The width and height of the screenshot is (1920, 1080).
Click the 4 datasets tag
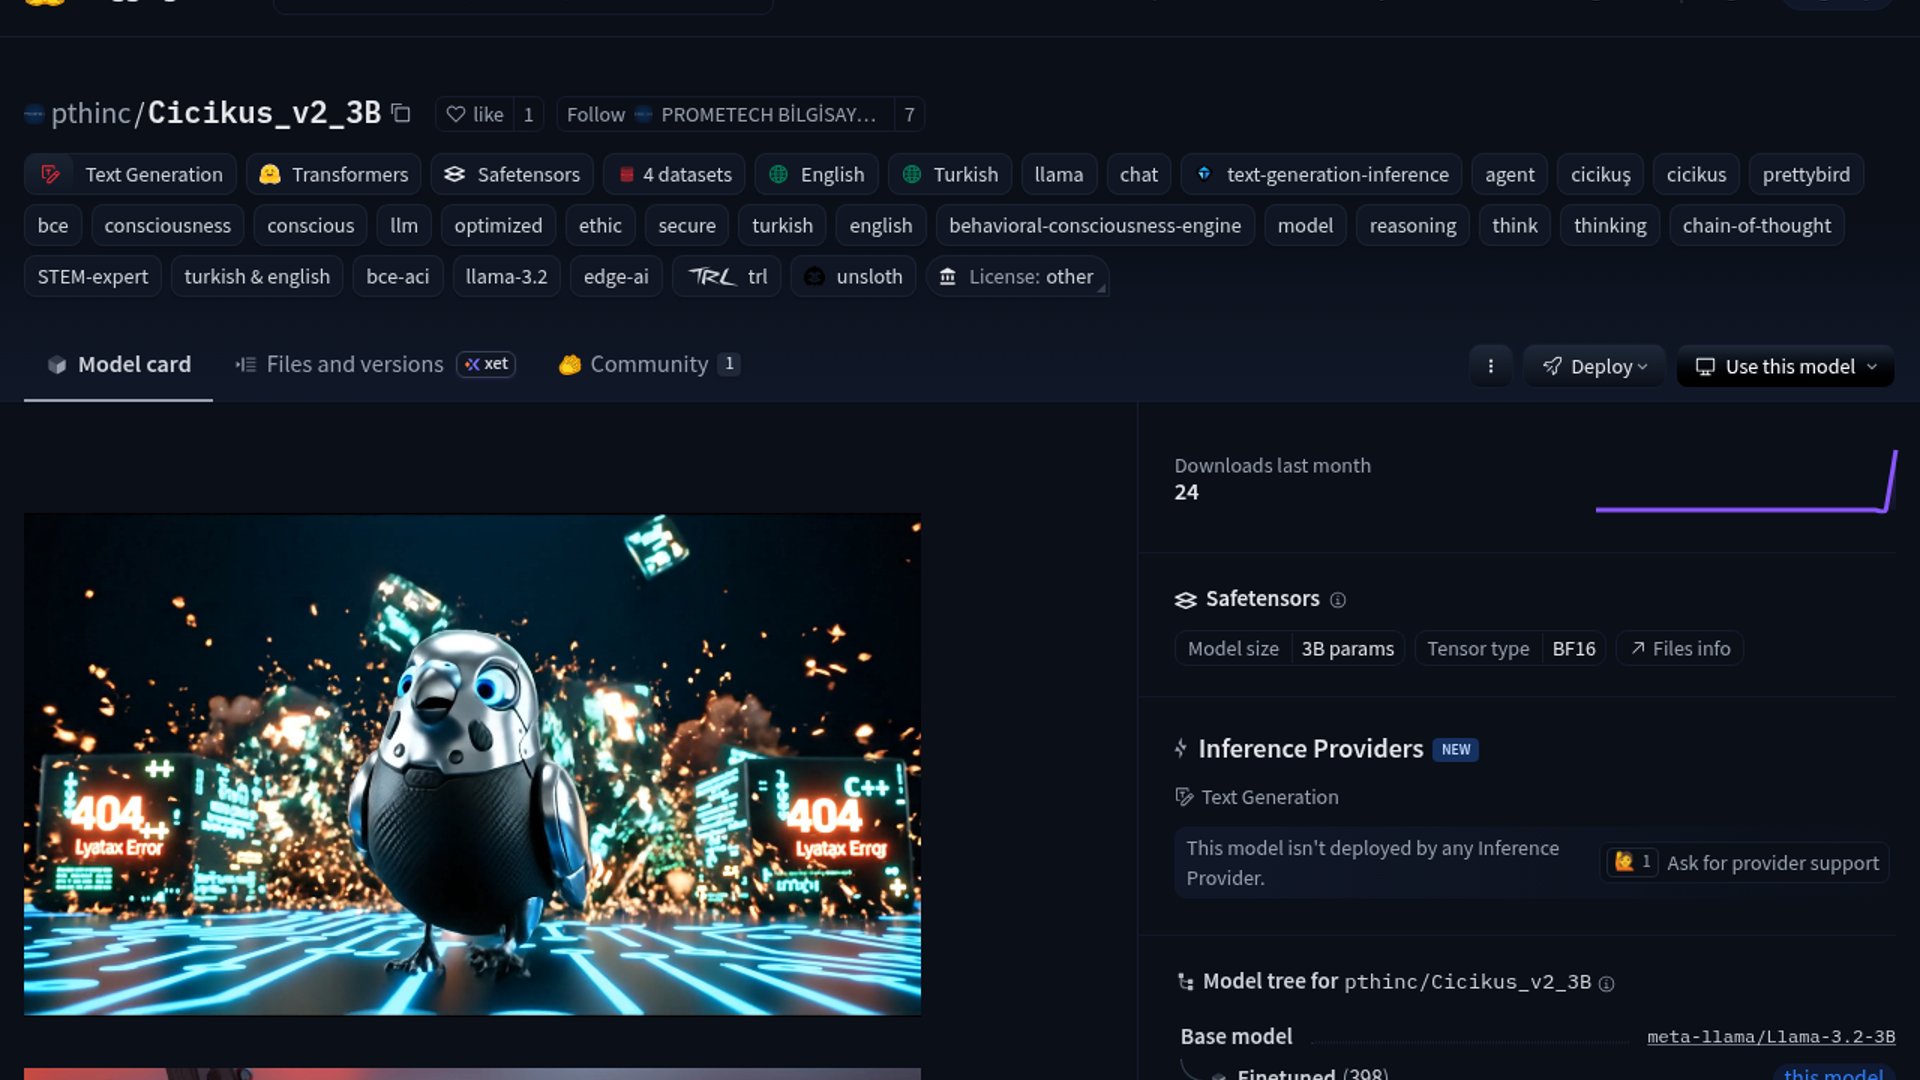[674, 175]
